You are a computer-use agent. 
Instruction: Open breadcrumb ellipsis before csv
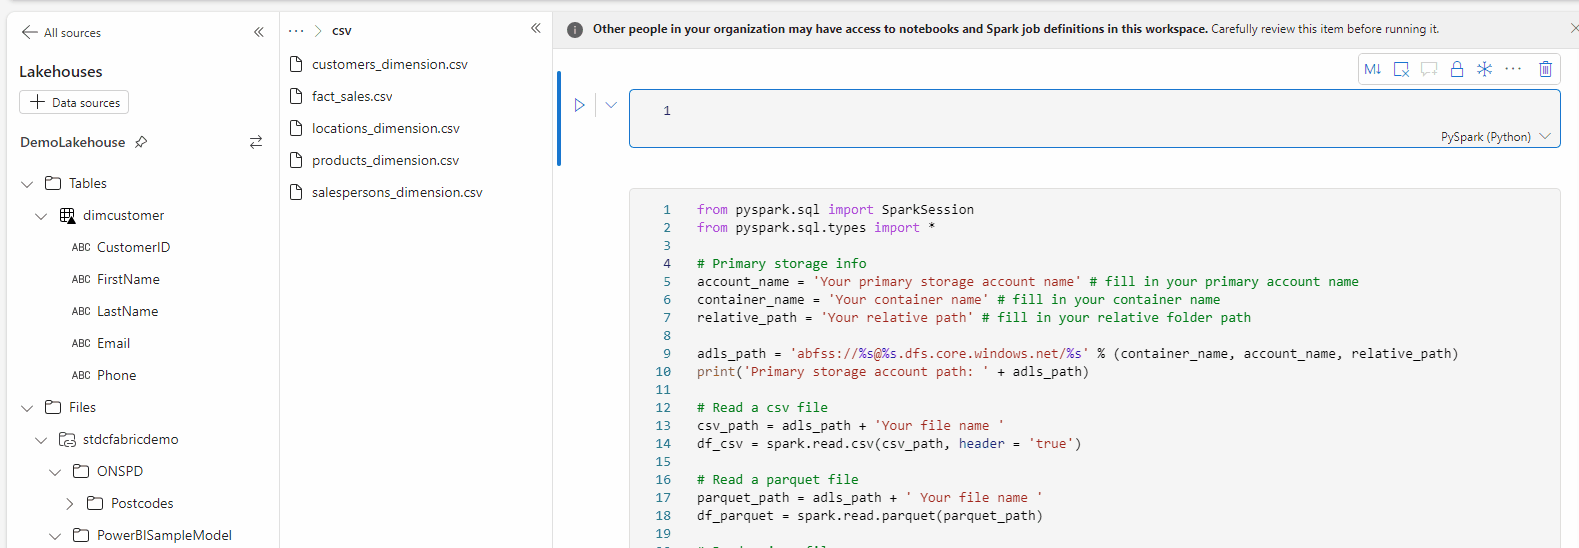click(x=296, y=31)
